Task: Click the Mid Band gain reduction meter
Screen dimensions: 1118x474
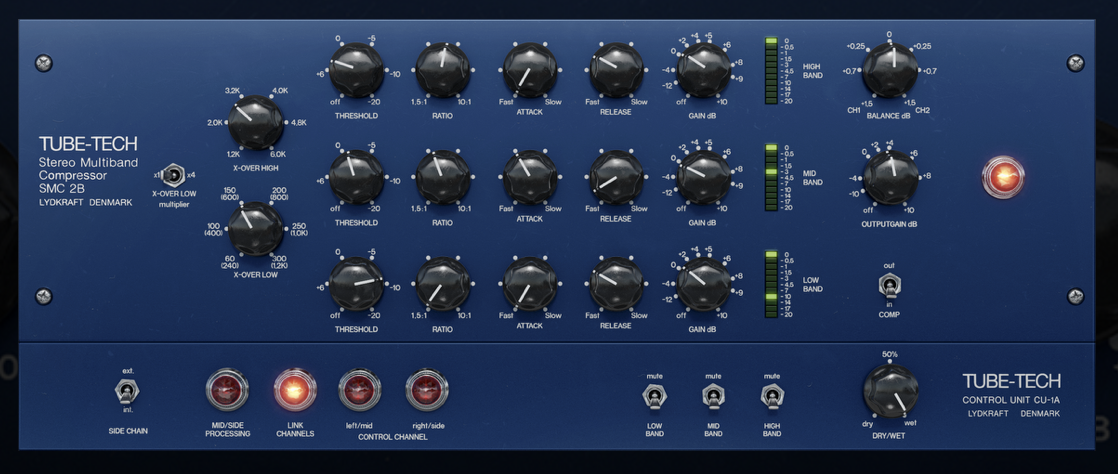Action: click(x=771, y=177)
